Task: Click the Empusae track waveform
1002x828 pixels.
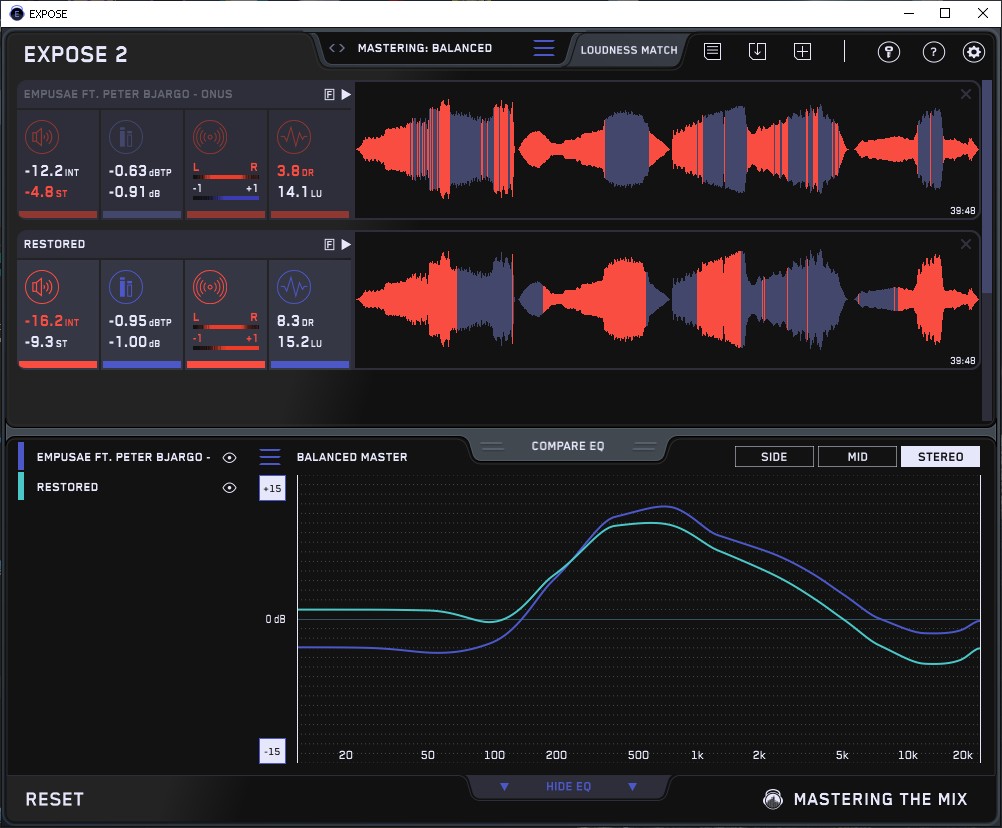Action: coord(667,150)
